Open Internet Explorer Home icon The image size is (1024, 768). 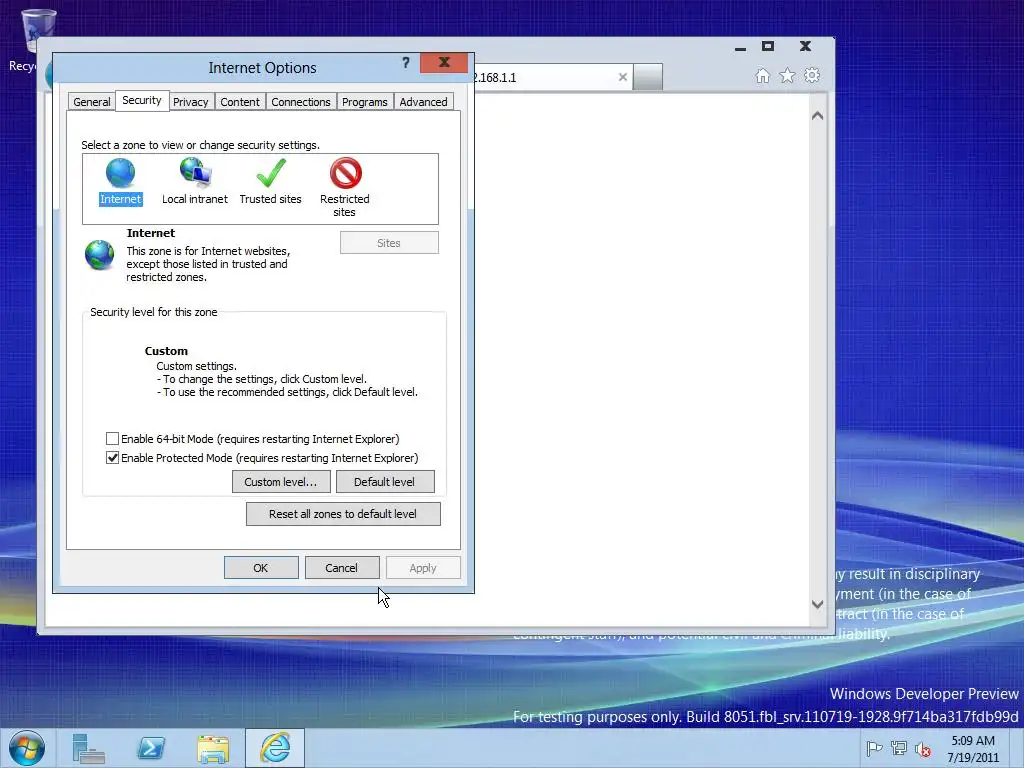[762, 76]
